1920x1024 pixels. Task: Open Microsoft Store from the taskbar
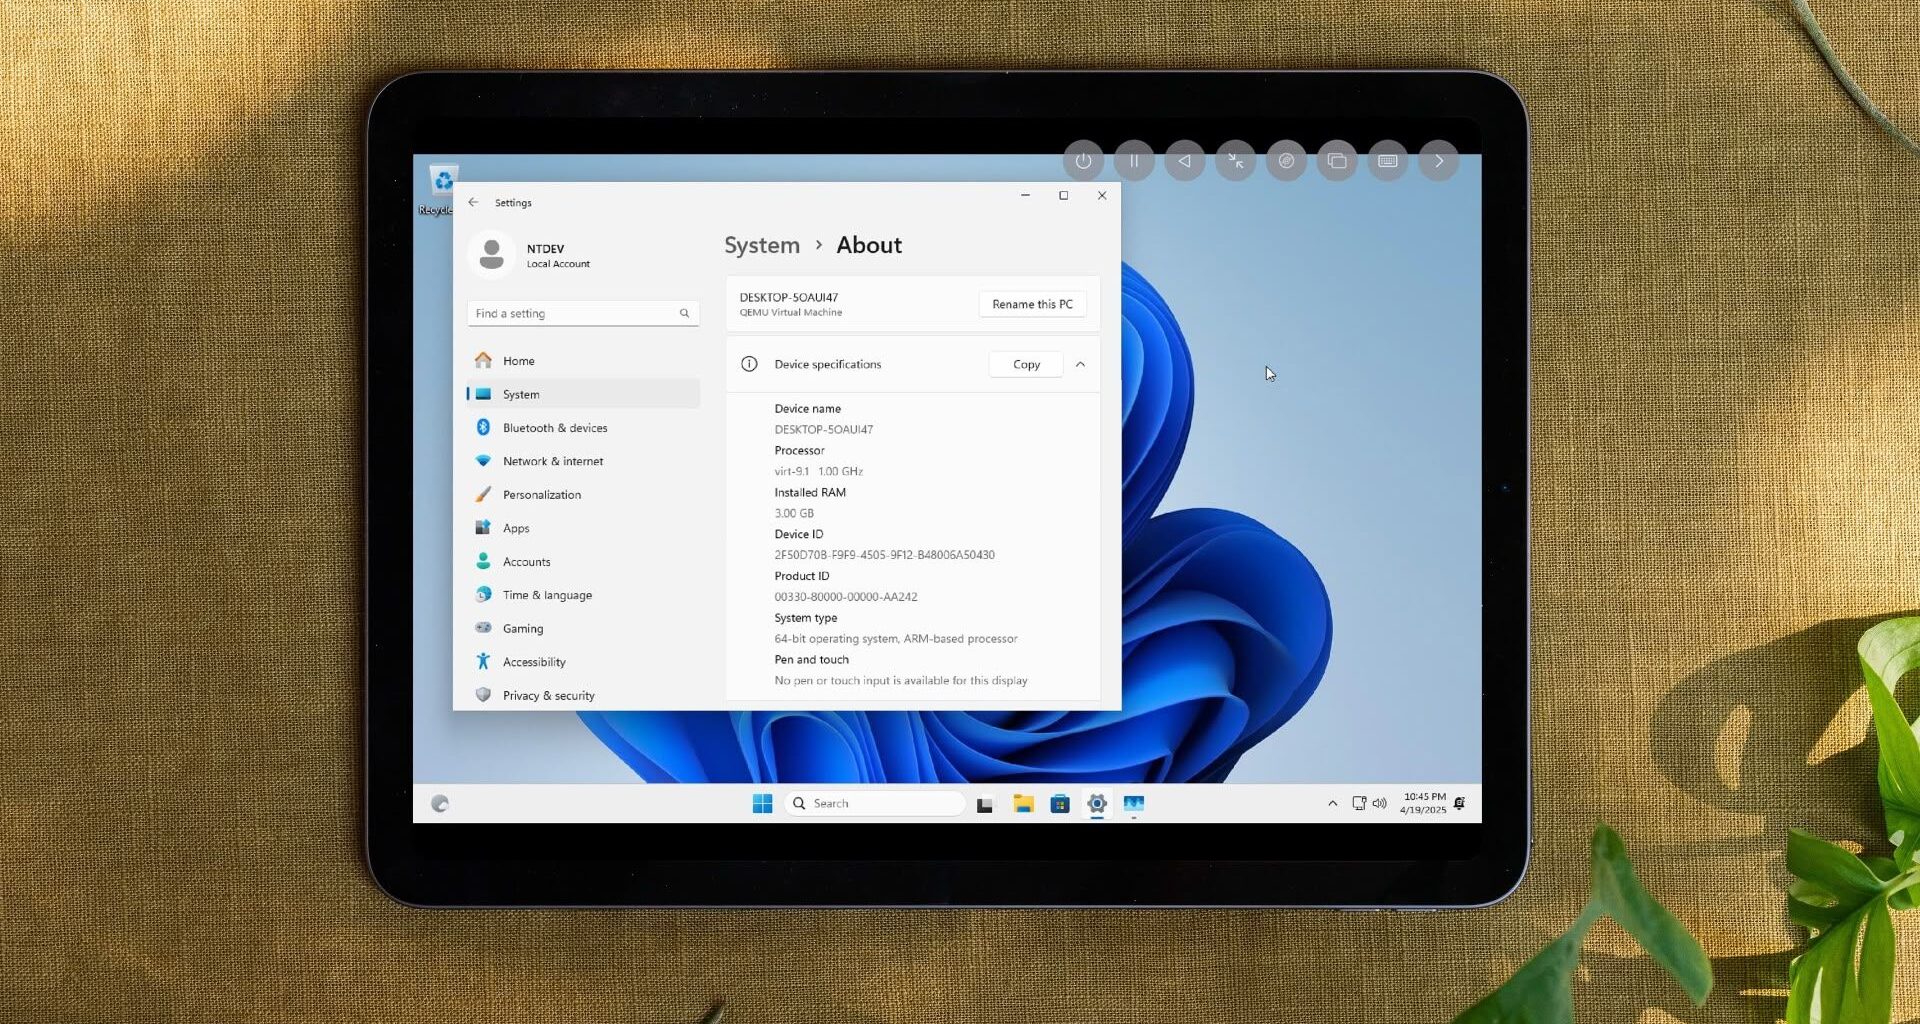click(x=1060, y=804)
